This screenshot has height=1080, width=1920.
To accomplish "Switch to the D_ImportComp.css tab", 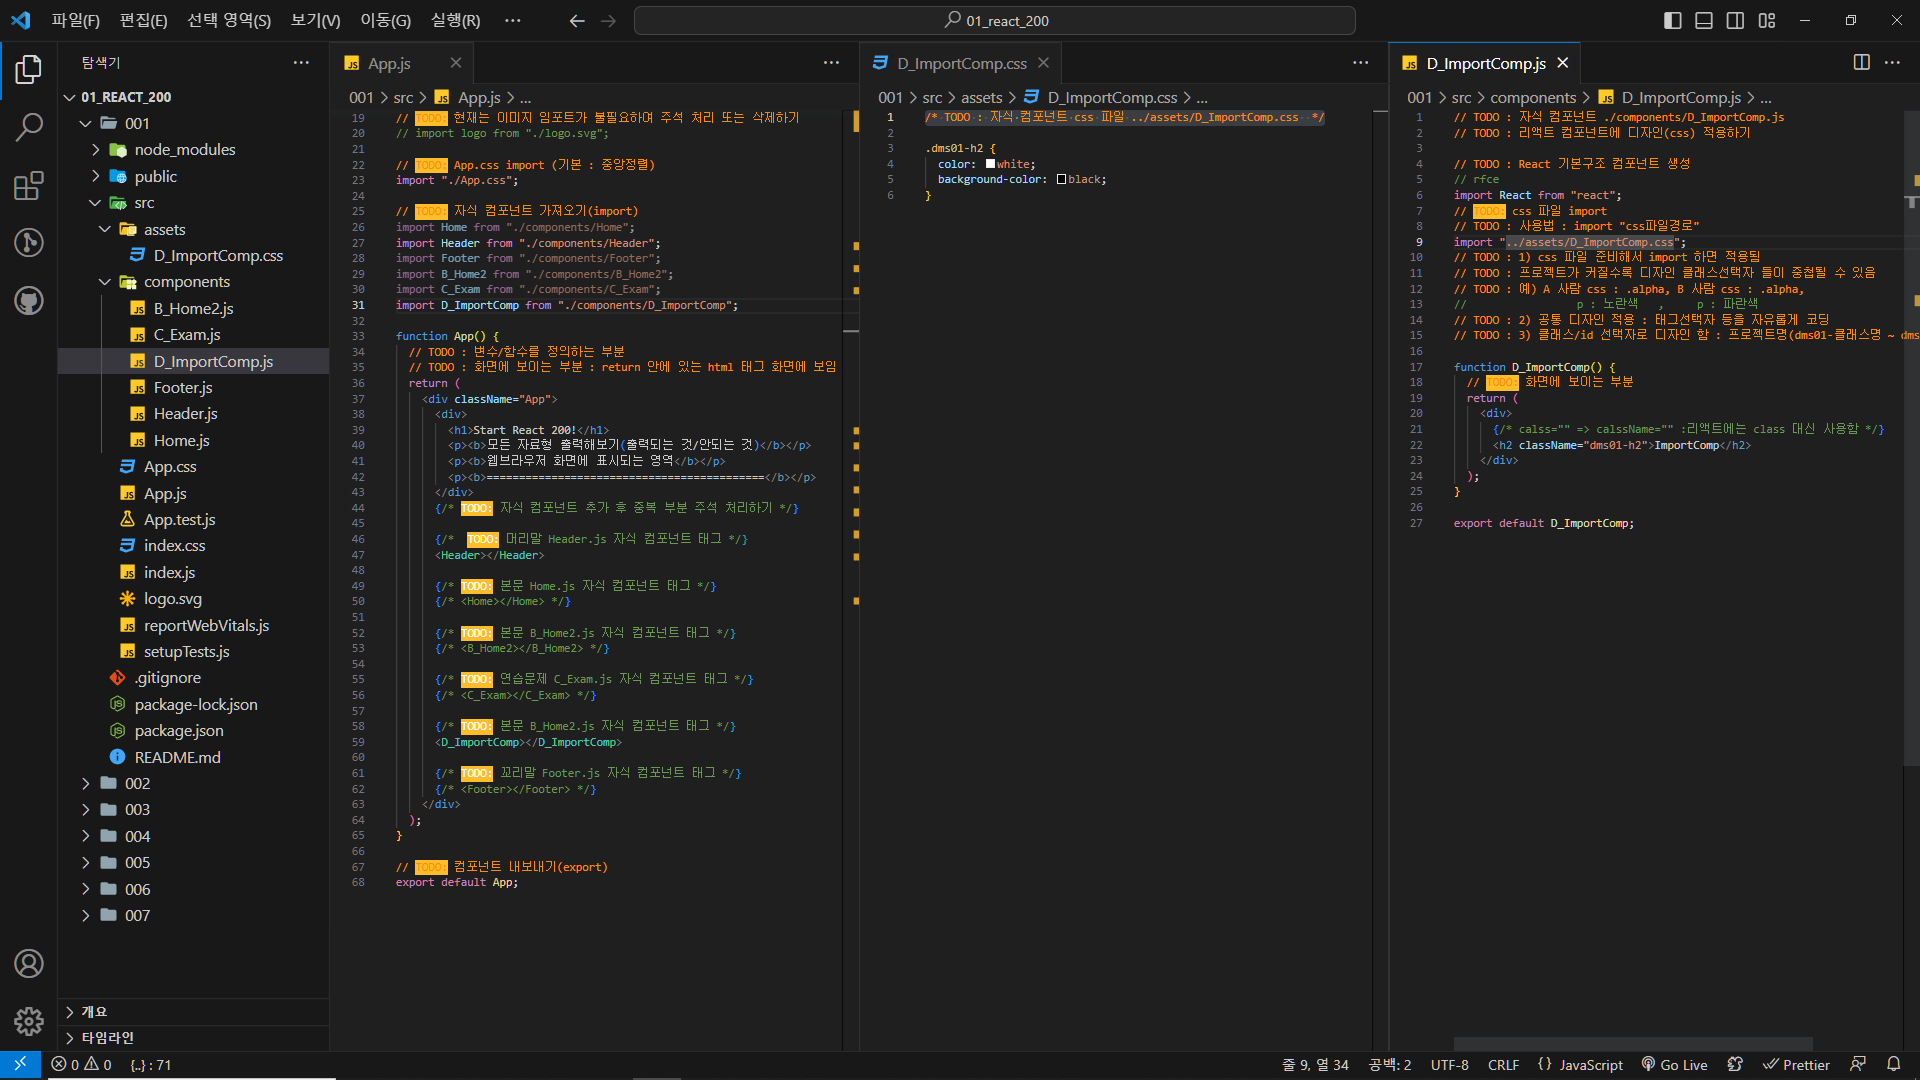I will 960,63.
